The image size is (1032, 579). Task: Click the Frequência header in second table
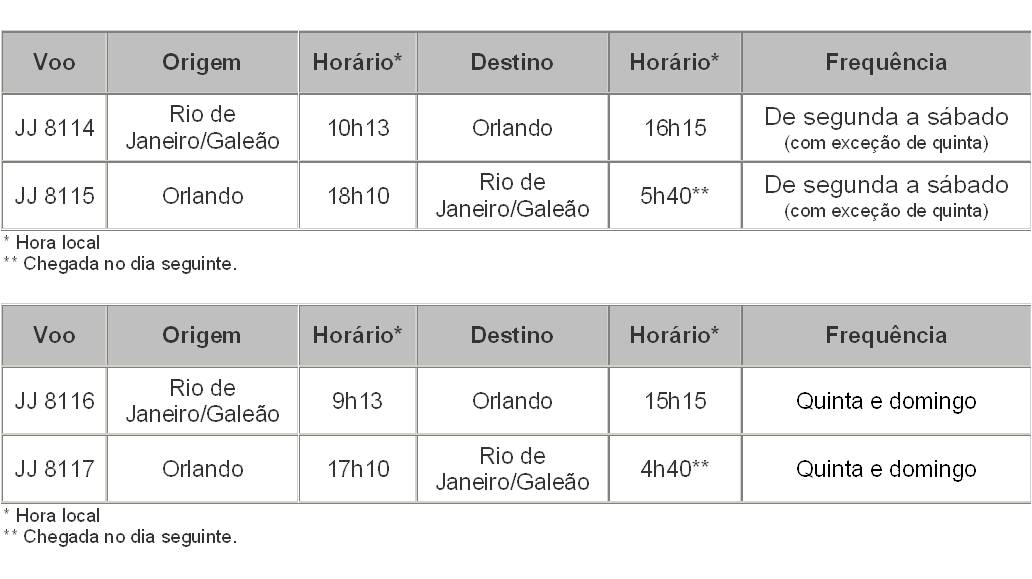(886, 335)
